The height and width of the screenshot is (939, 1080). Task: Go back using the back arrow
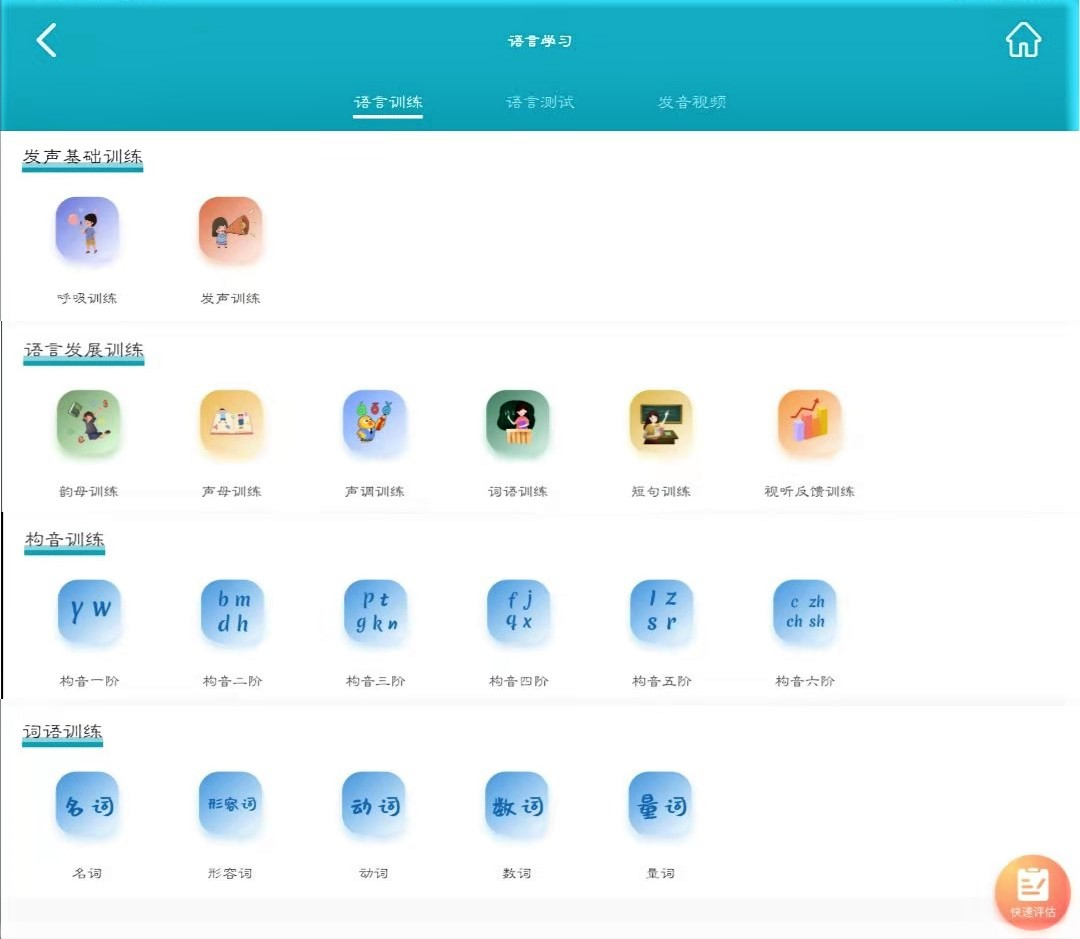pos(46,40)
